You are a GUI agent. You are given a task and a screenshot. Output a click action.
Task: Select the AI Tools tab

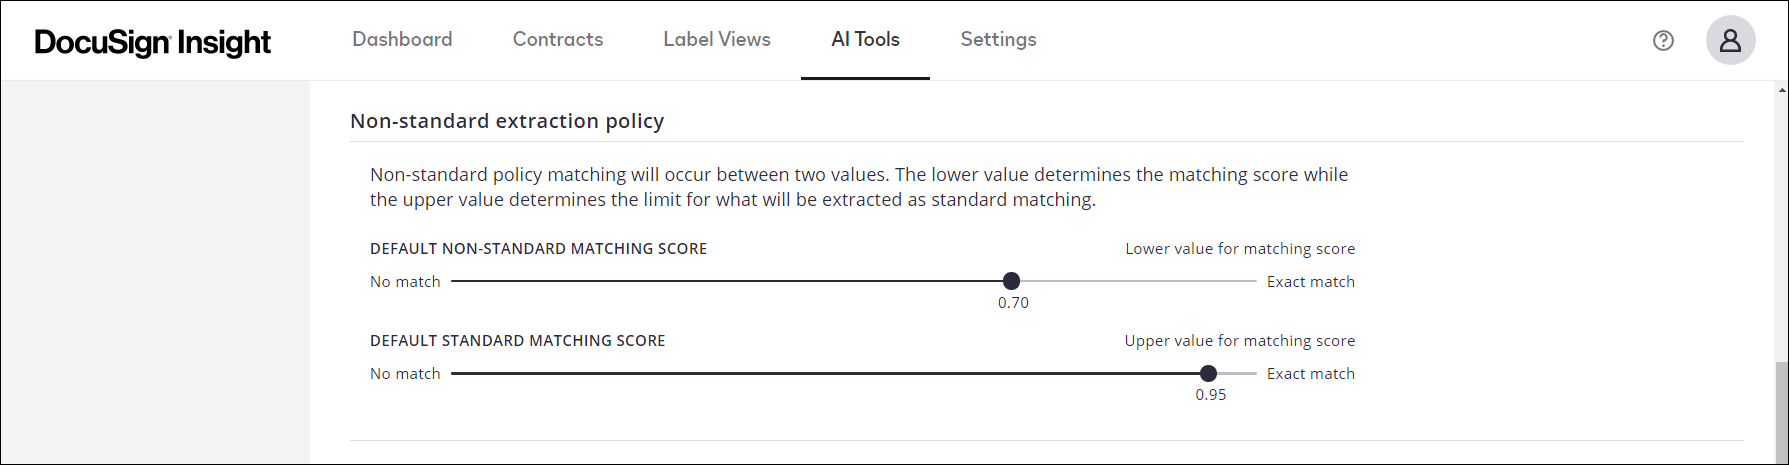(x=865, y=39)
